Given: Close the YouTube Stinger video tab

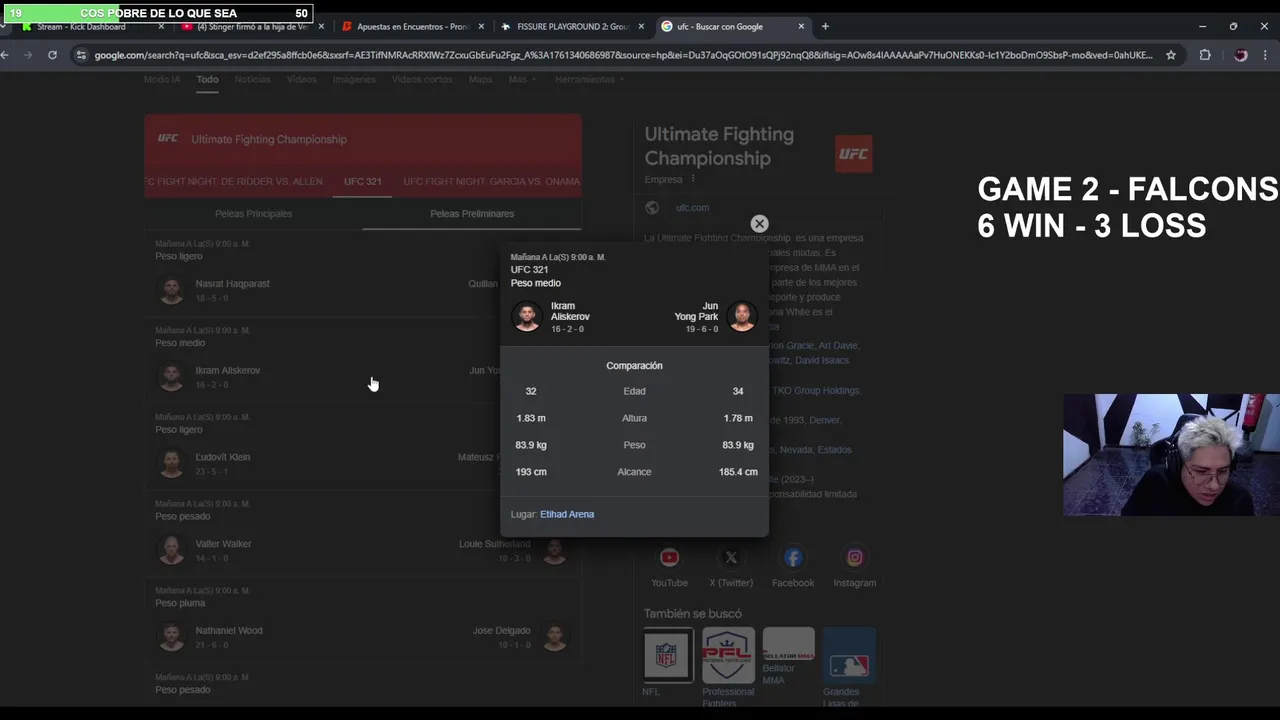Looking at the screenshot, I should [321, 27].
